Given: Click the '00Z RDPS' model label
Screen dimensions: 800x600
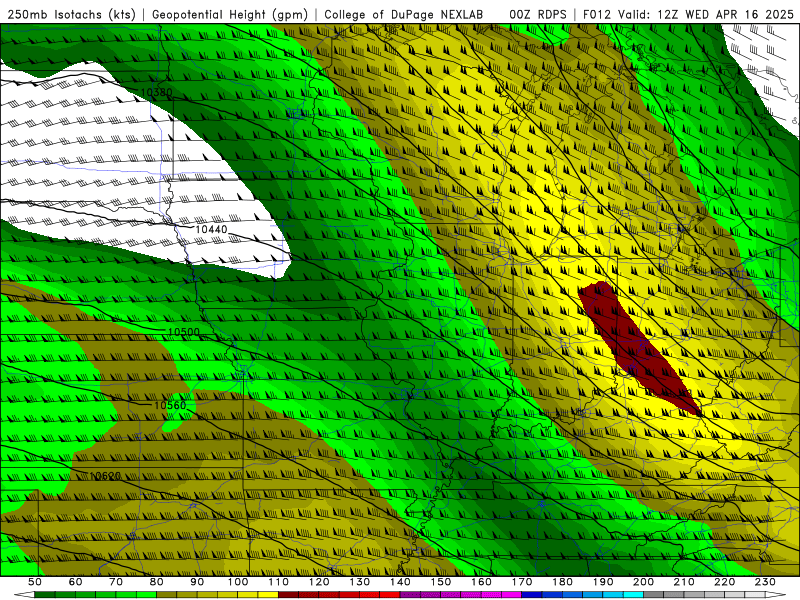Looking at the screenshot, I should point(538,14).
